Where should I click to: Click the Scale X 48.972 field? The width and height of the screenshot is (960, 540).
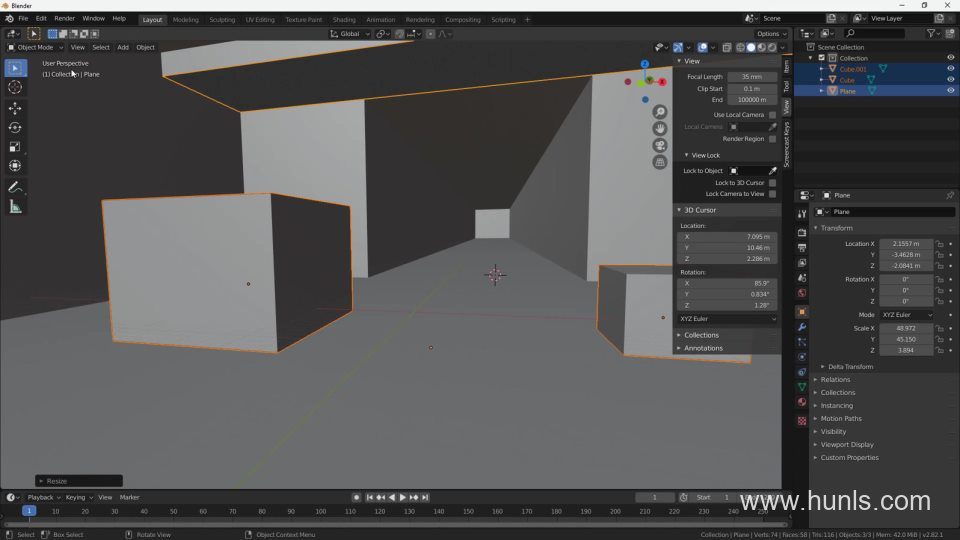click(906, 328)
